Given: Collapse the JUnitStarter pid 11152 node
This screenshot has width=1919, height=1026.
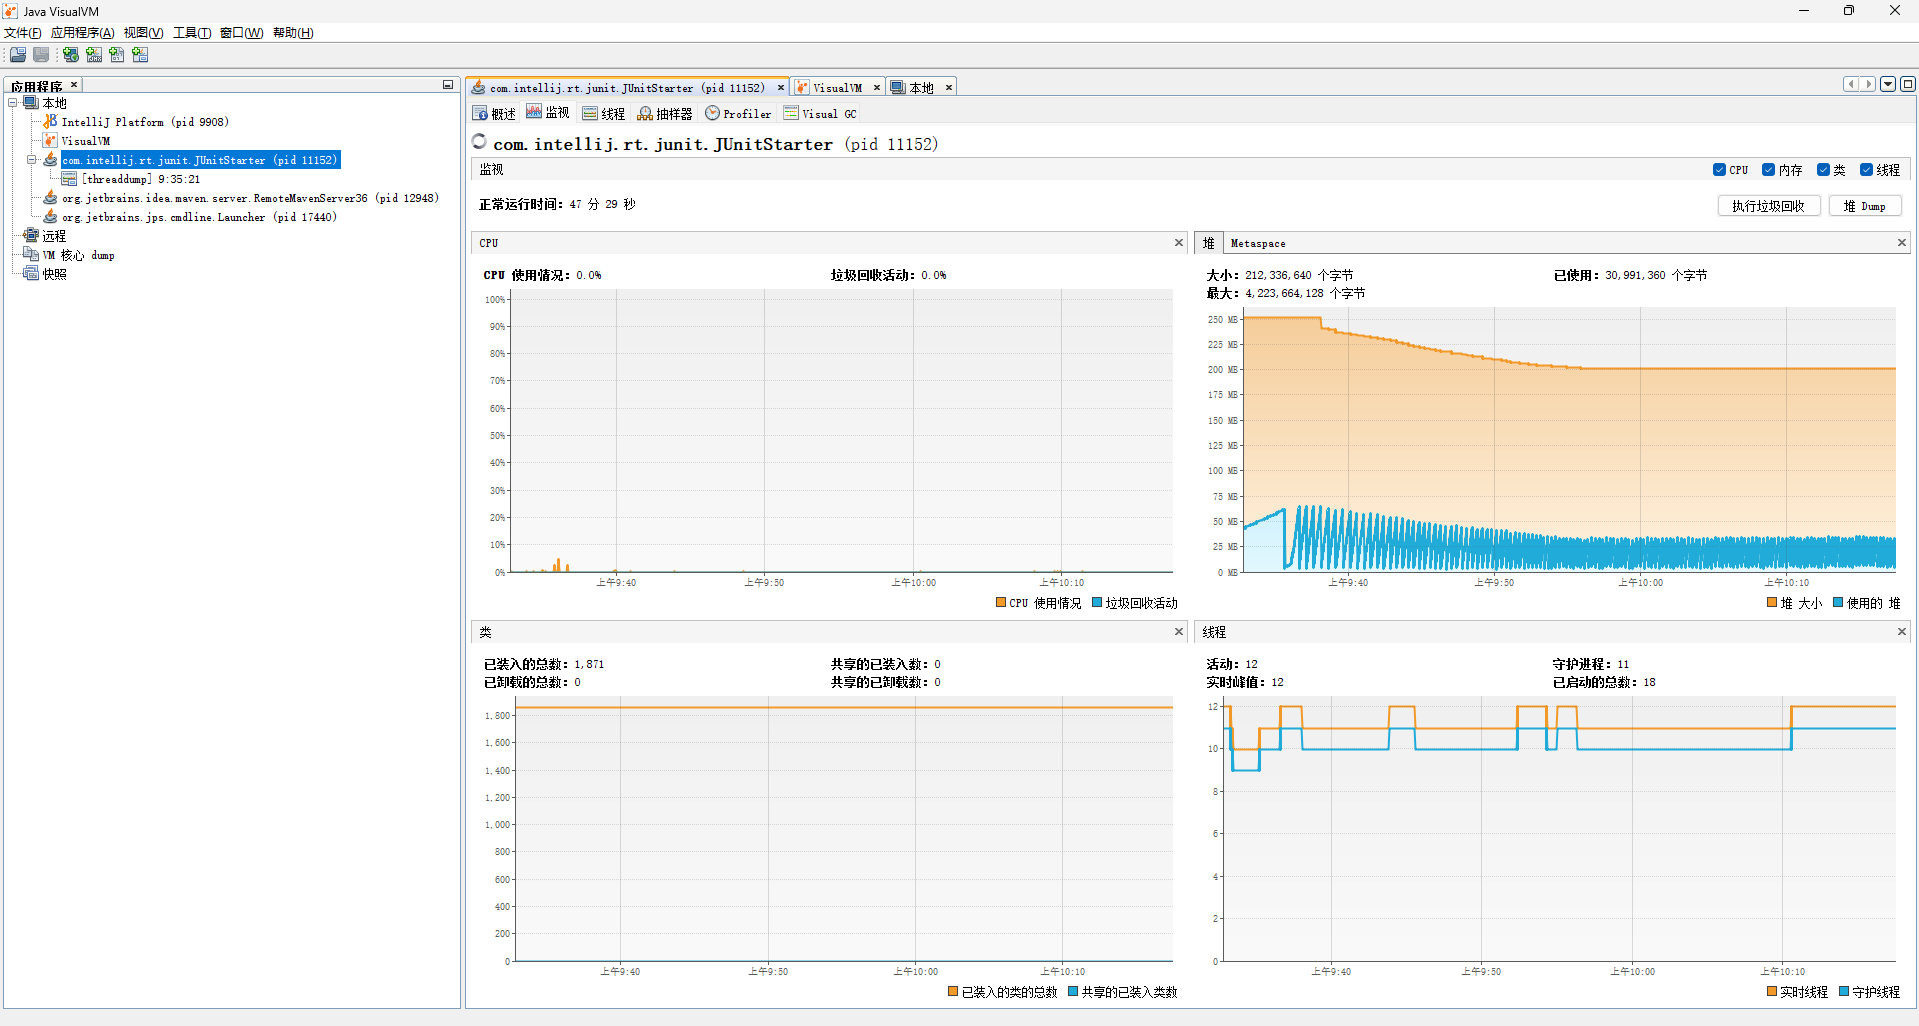Looking at the screenshot, I should (x=32, y=160).
